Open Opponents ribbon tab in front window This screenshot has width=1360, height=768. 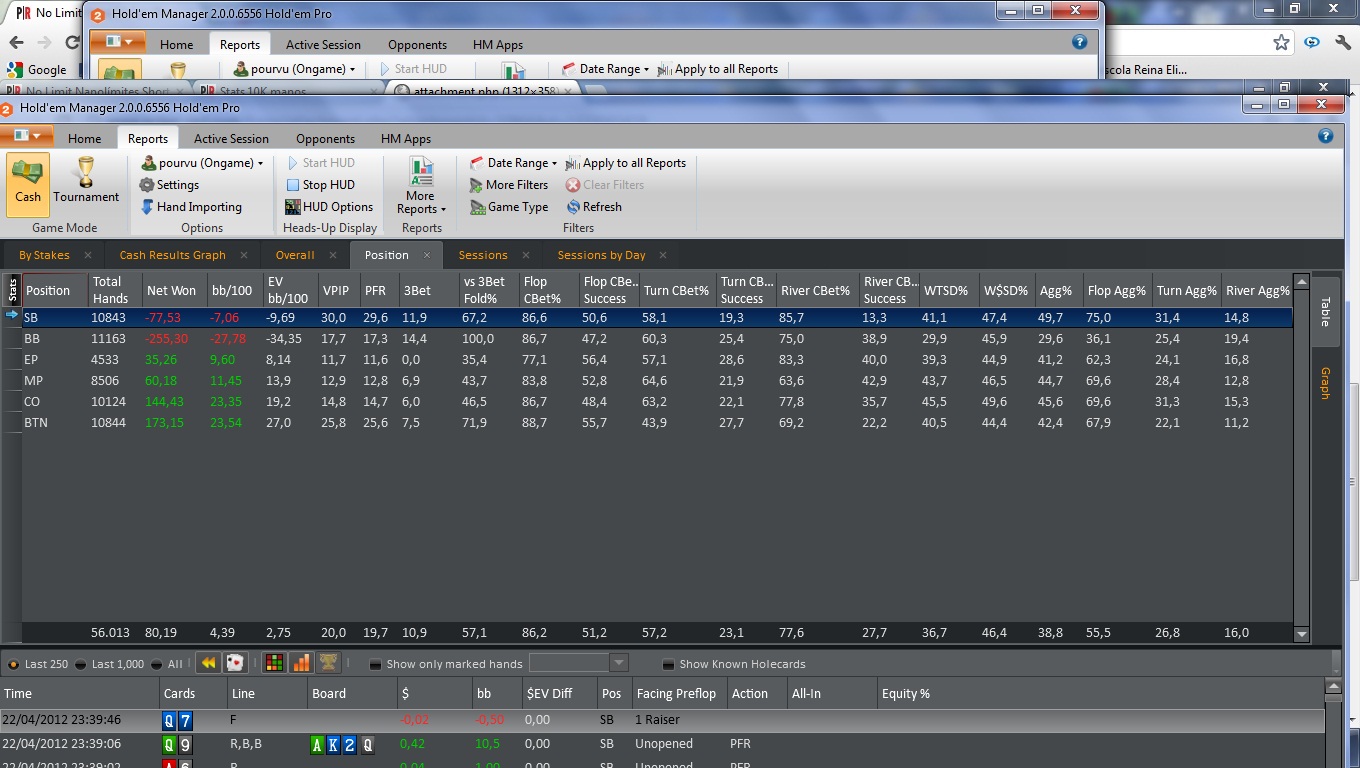click(x=325, y=139)
